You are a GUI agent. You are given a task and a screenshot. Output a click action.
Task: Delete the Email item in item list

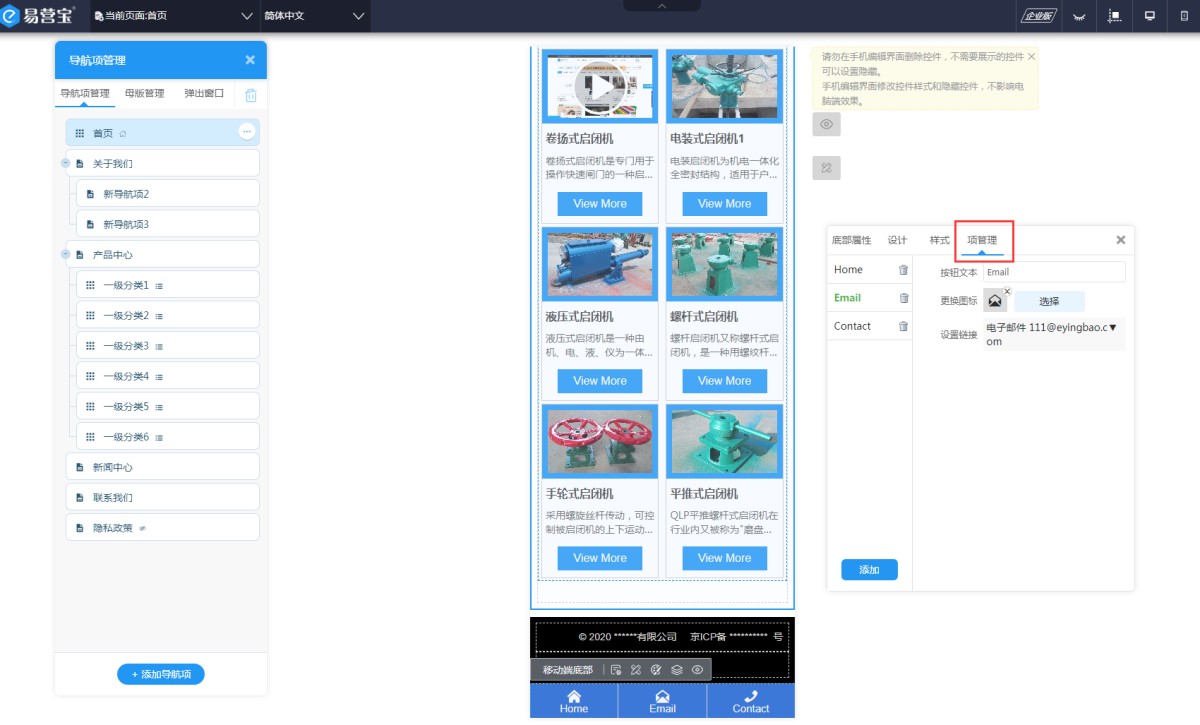(904, 298)
